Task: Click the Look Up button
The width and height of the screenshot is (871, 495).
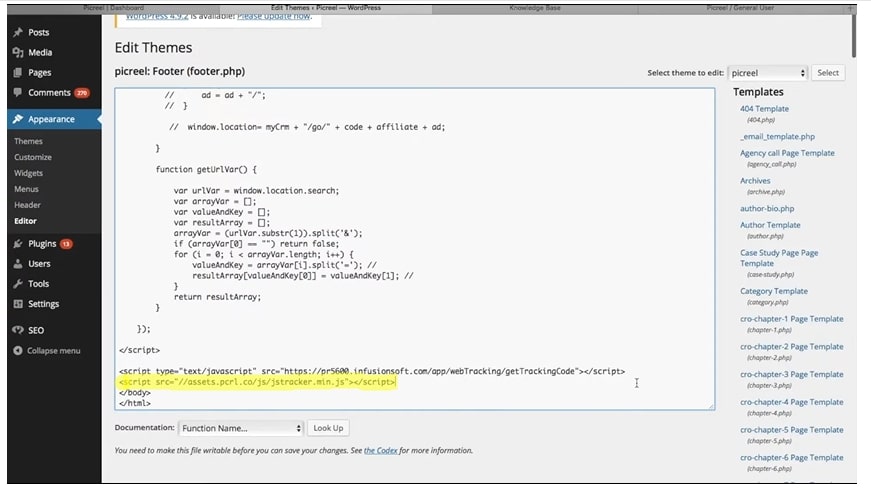Action: point(328,428)
